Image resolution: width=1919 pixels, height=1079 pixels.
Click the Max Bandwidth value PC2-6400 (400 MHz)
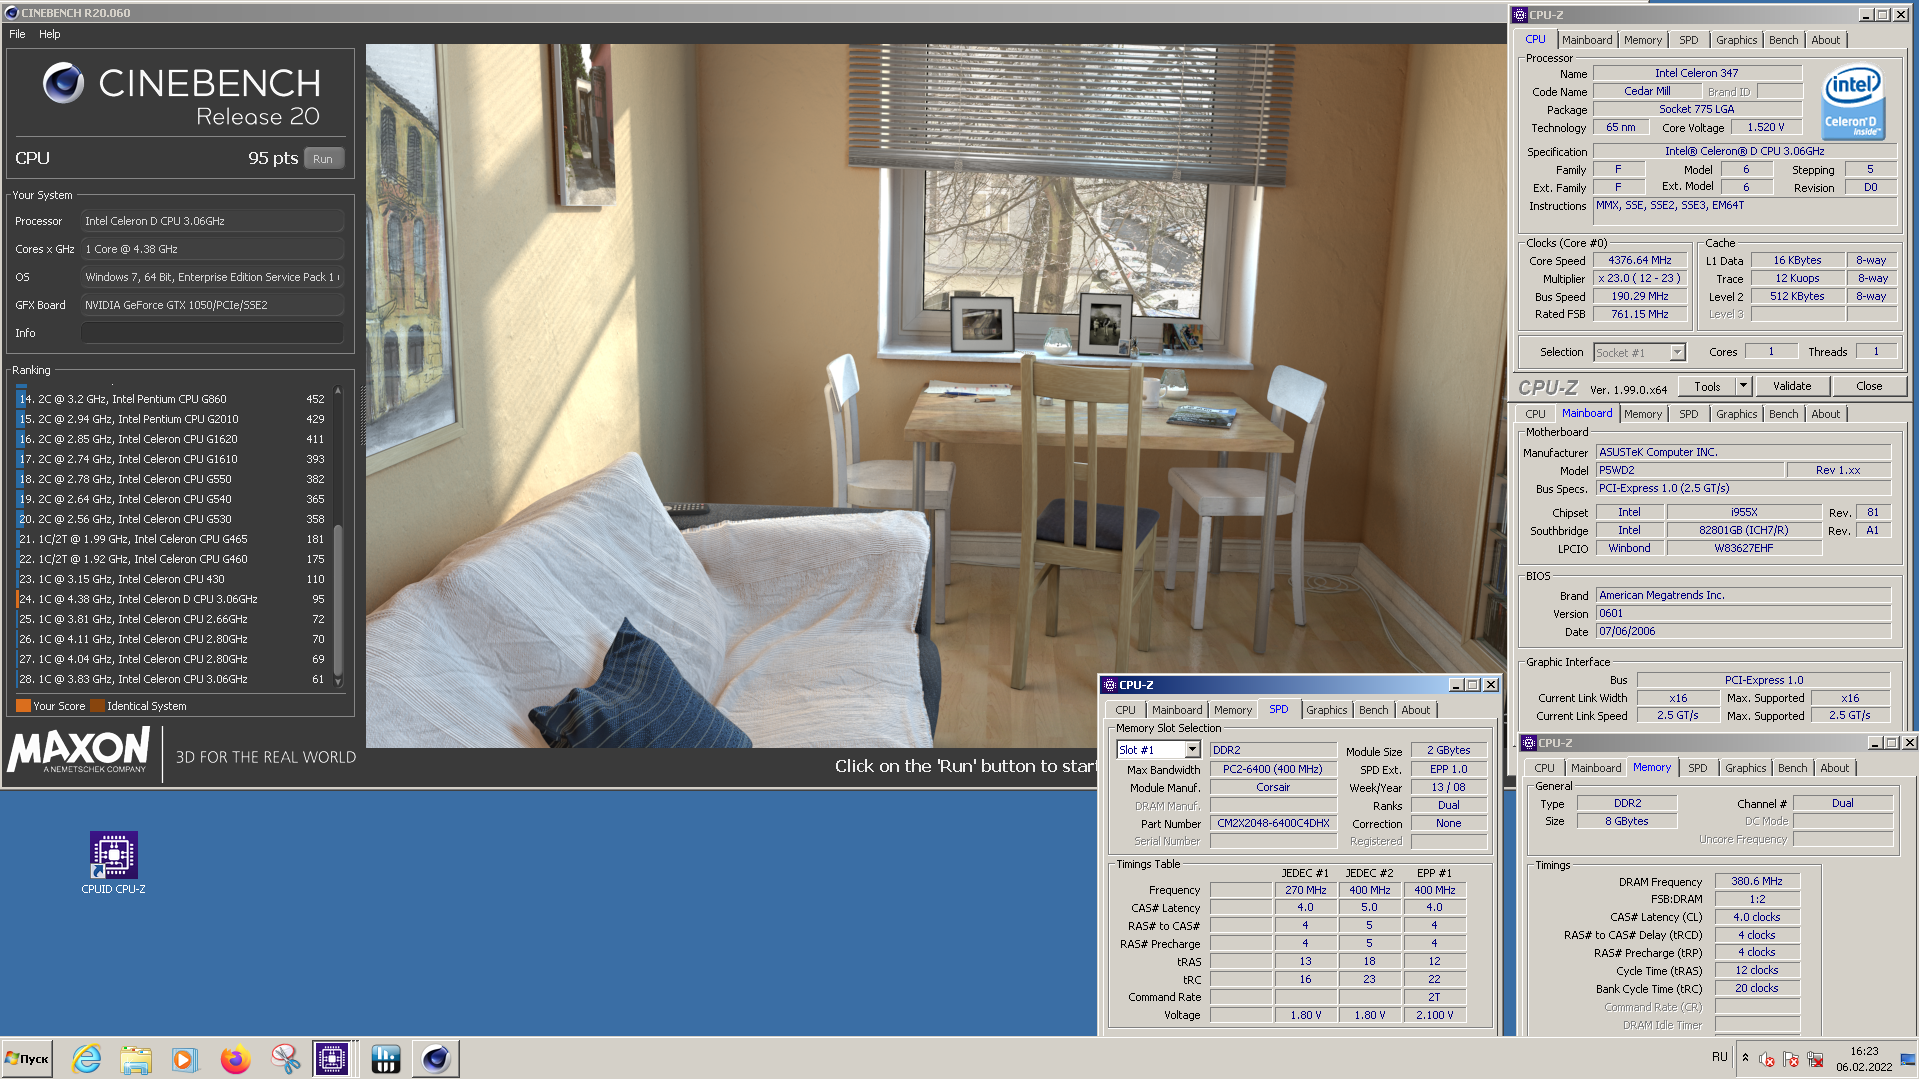coord(1273,770)
